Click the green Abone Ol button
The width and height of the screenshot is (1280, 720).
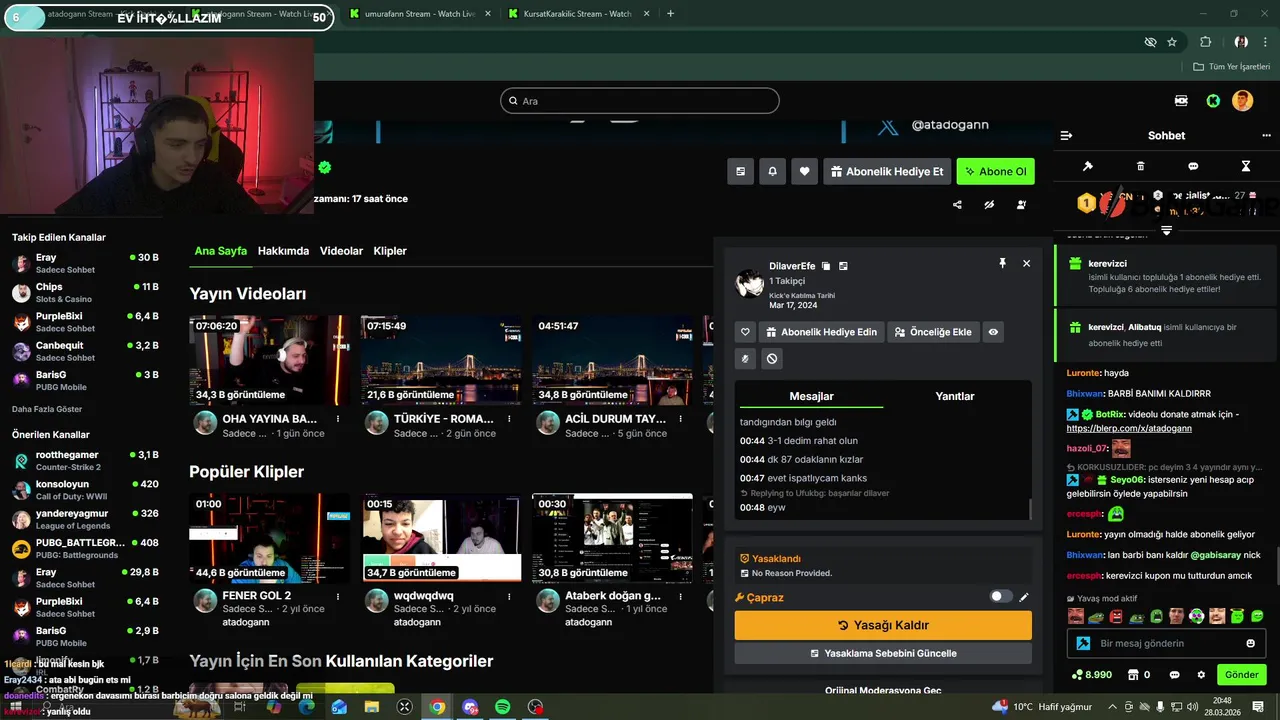pyautogui.click(x=995, y=171)
